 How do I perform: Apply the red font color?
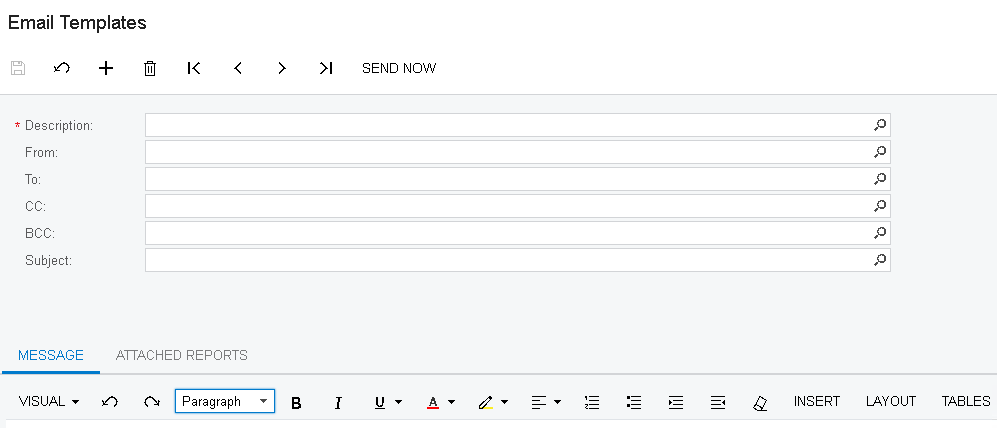(433, 402)
